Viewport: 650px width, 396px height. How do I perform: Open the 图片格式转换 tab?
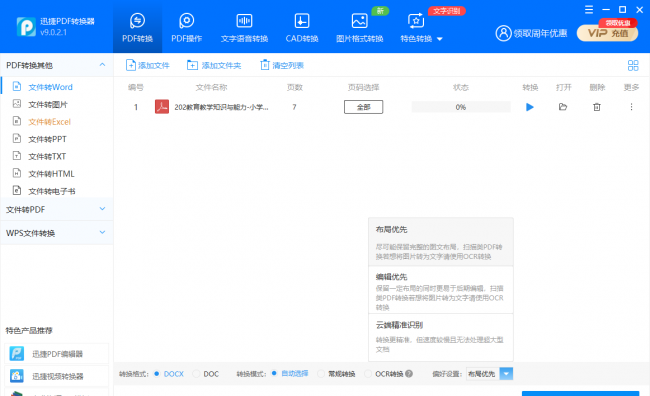359,27
